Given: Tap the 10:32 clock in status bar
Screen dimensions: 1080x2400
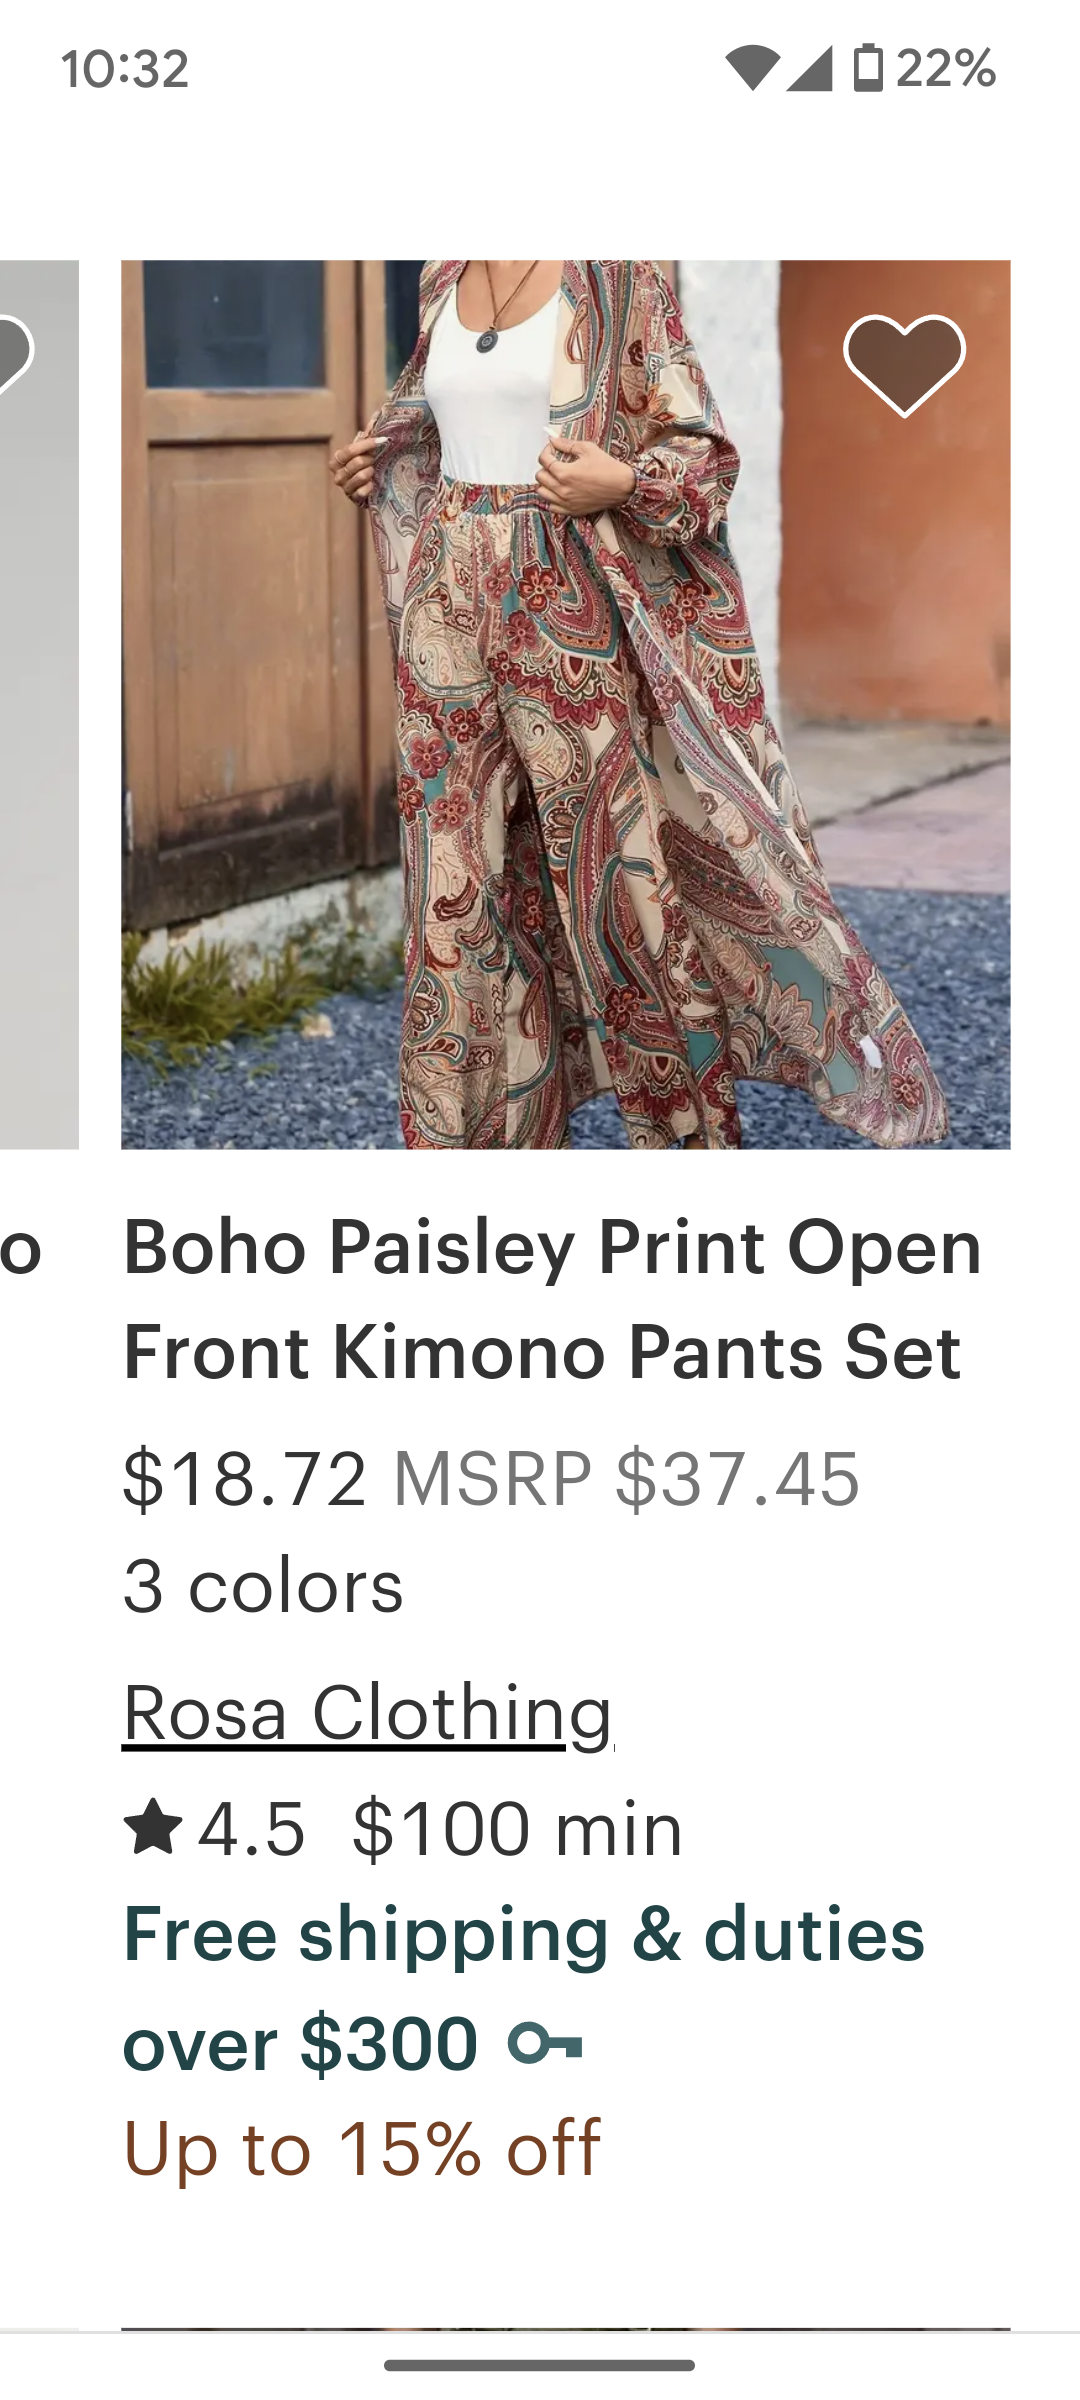Looking at the screenshot, I should [x=125, y=70].
